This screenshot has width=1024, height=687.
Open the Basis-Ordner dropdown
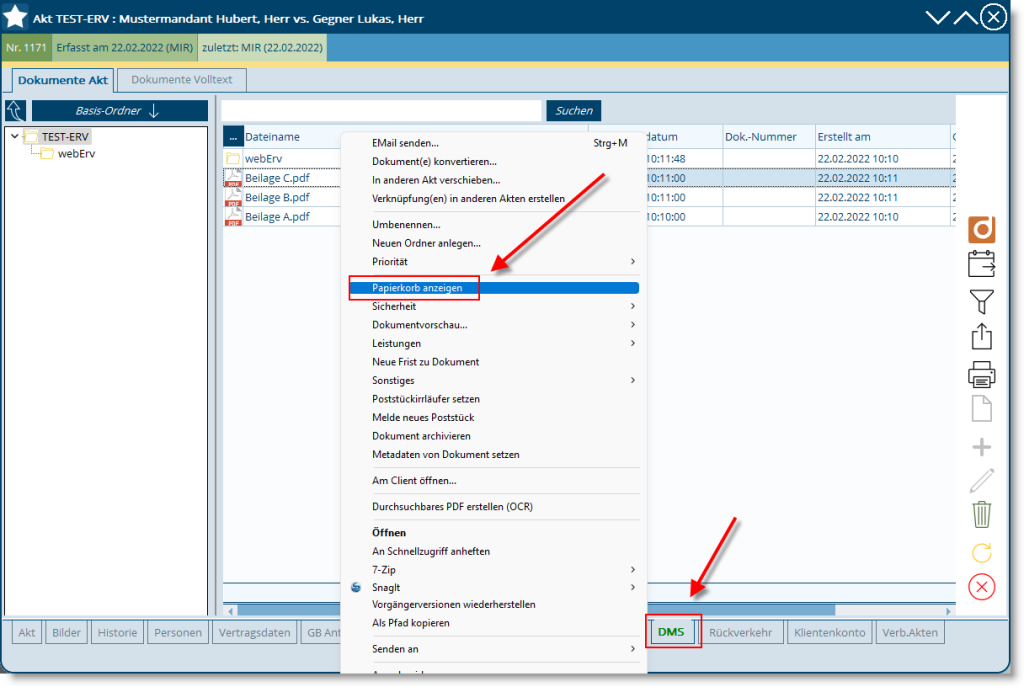click(x=119, y=111)
